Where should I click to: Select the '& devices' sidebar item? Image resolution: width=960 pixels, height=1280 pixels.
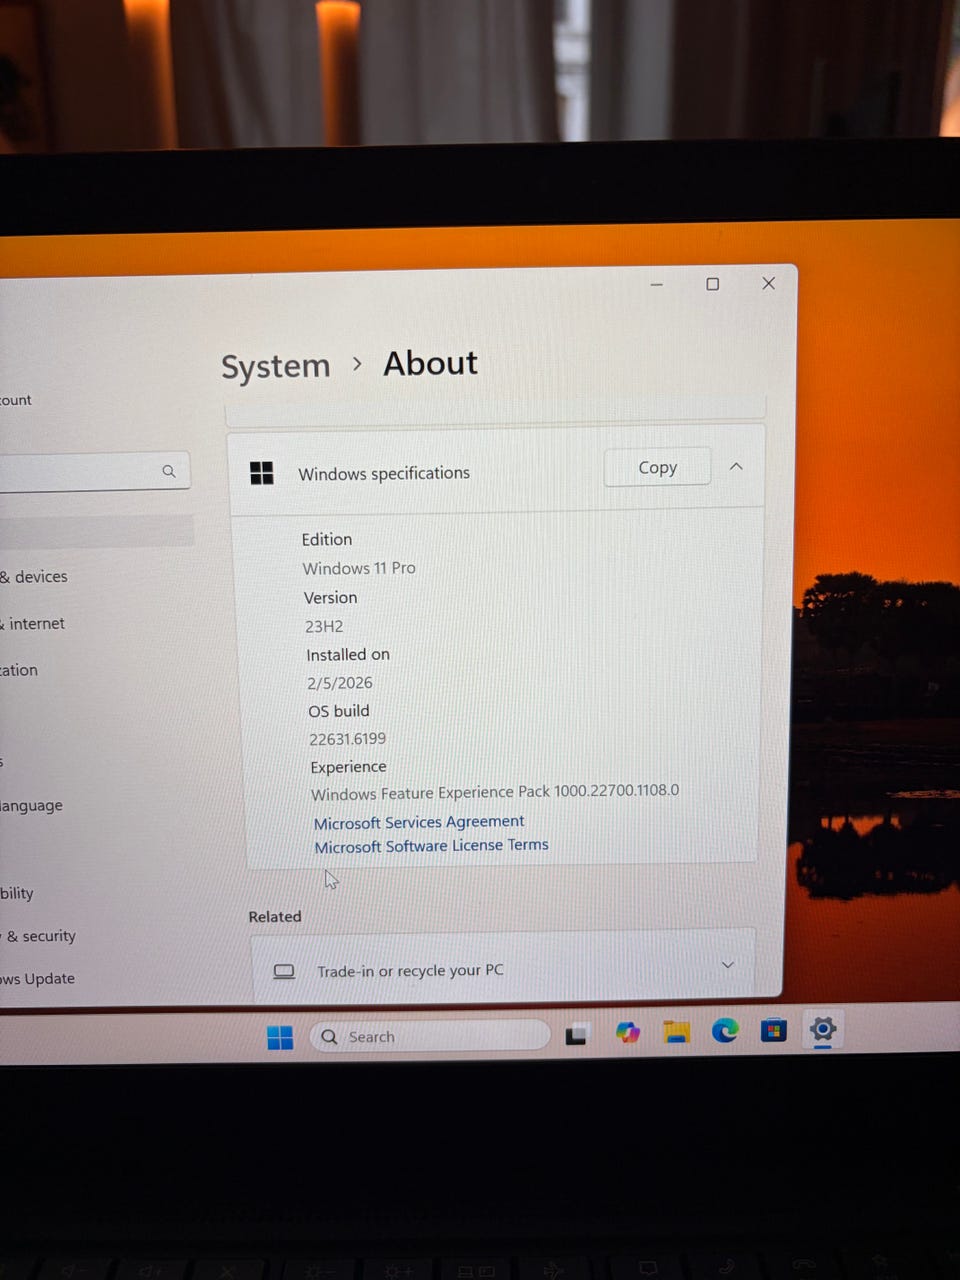[x=34, y=577]
